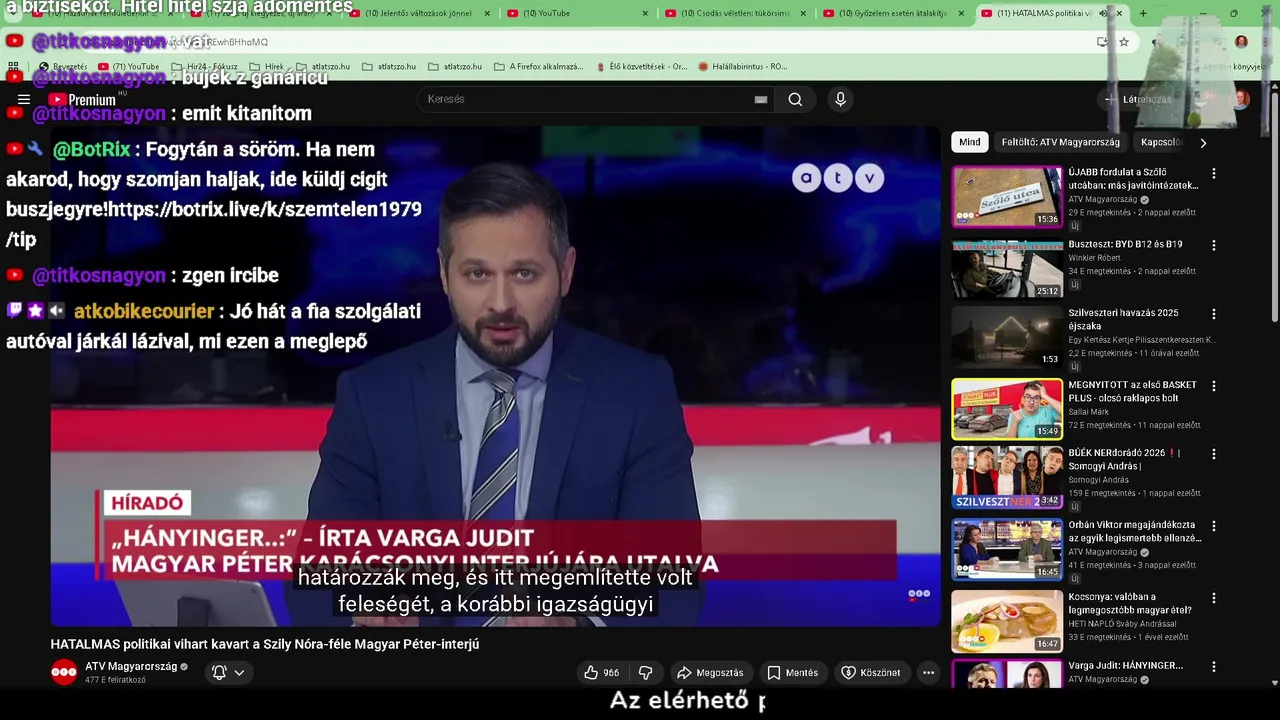
Task: Open ATV Magyarország channel avatar
Action: [x=64, y=673]
